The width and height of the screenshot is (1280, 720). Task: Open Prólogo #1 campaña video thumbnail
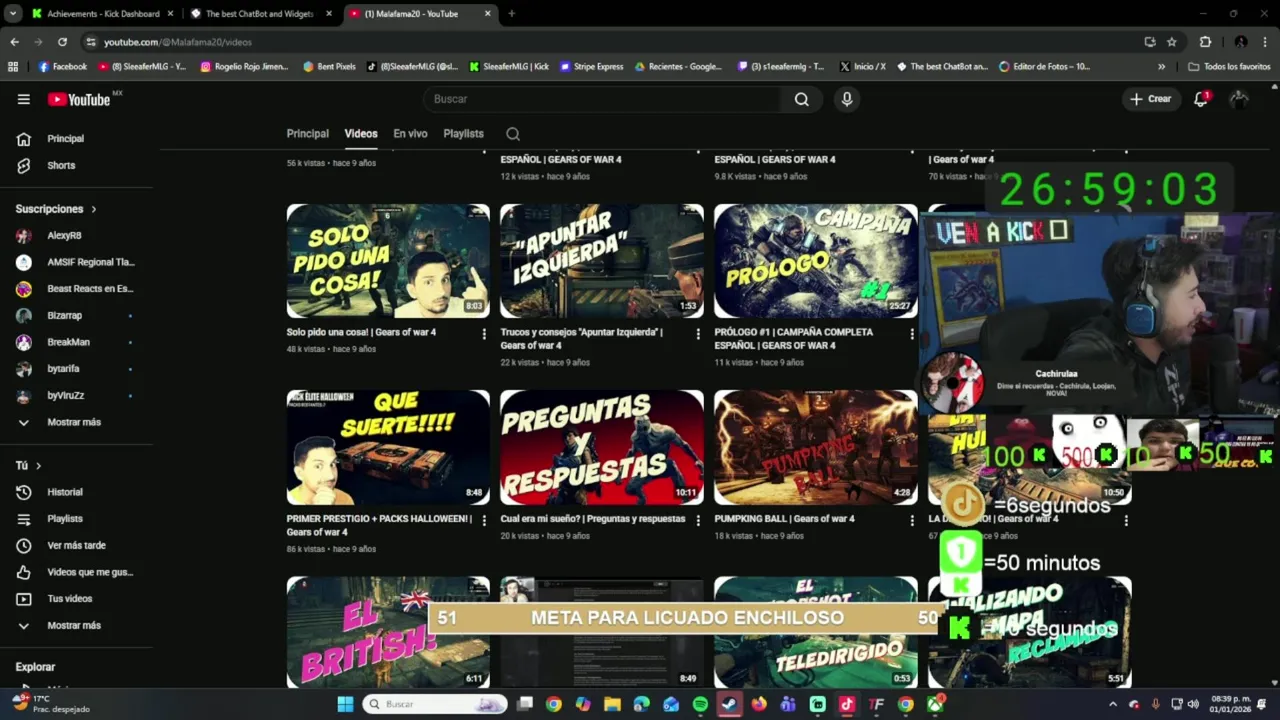tap(816, 261)
